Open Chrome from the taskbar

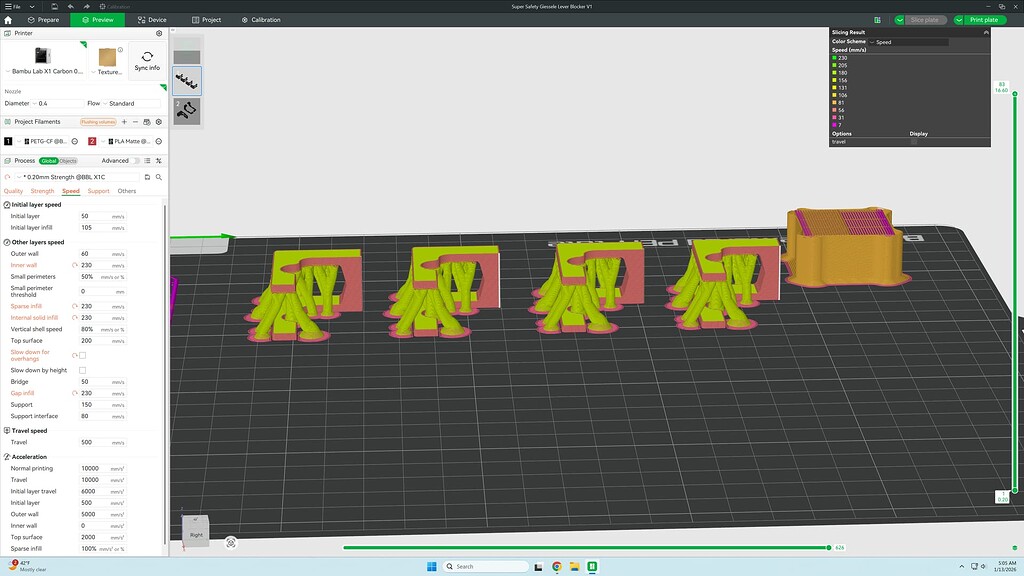click(x=556, y=566)
